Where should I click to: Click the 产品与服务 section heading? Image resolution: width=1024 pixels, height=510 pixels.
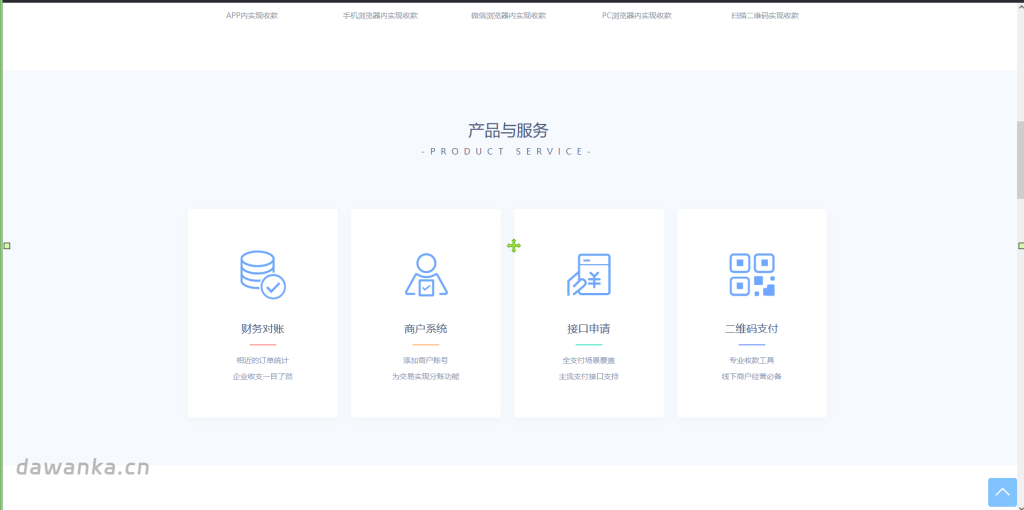point(507,130)
